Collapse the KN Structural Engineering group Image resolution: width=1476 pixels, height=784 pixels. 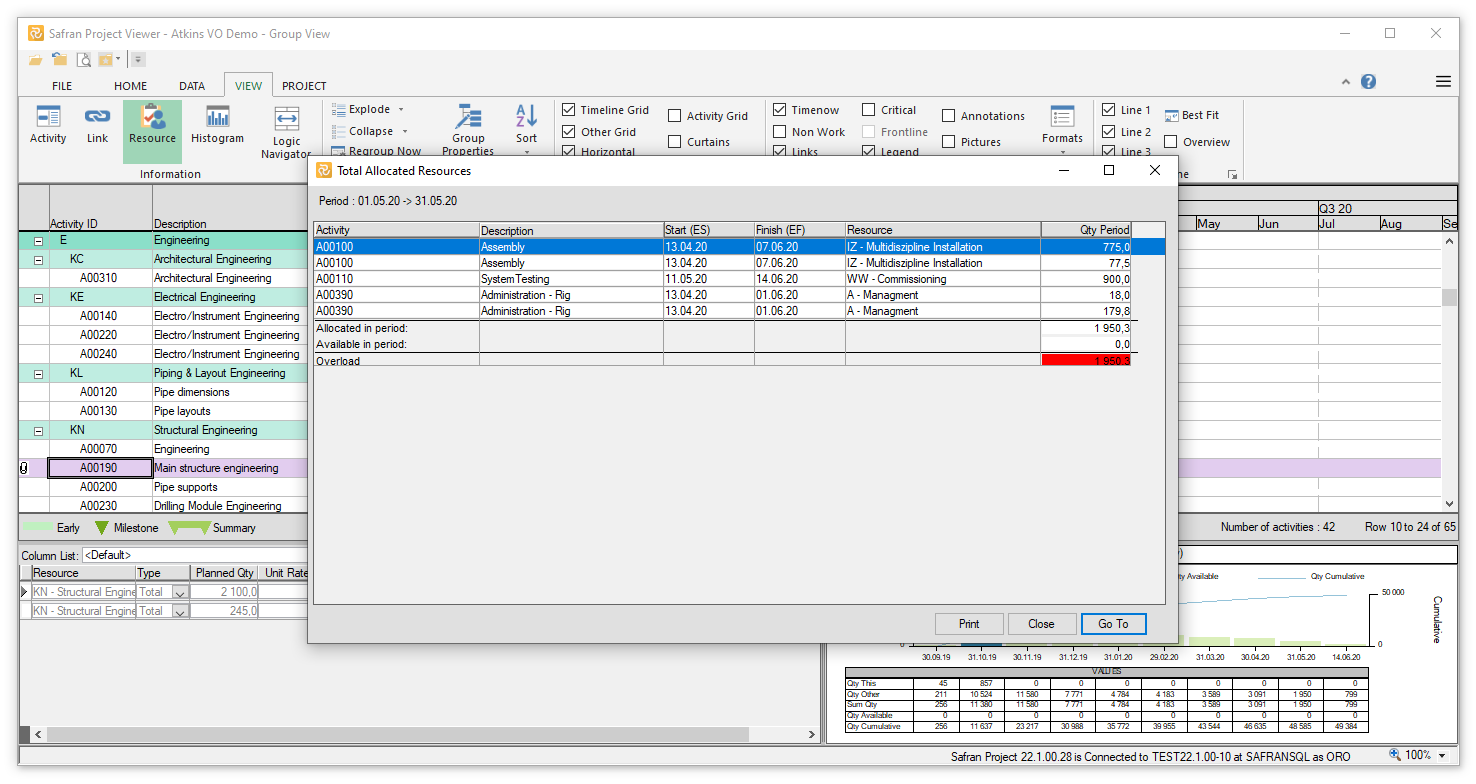pyautogui.click(x=38, y=431)
